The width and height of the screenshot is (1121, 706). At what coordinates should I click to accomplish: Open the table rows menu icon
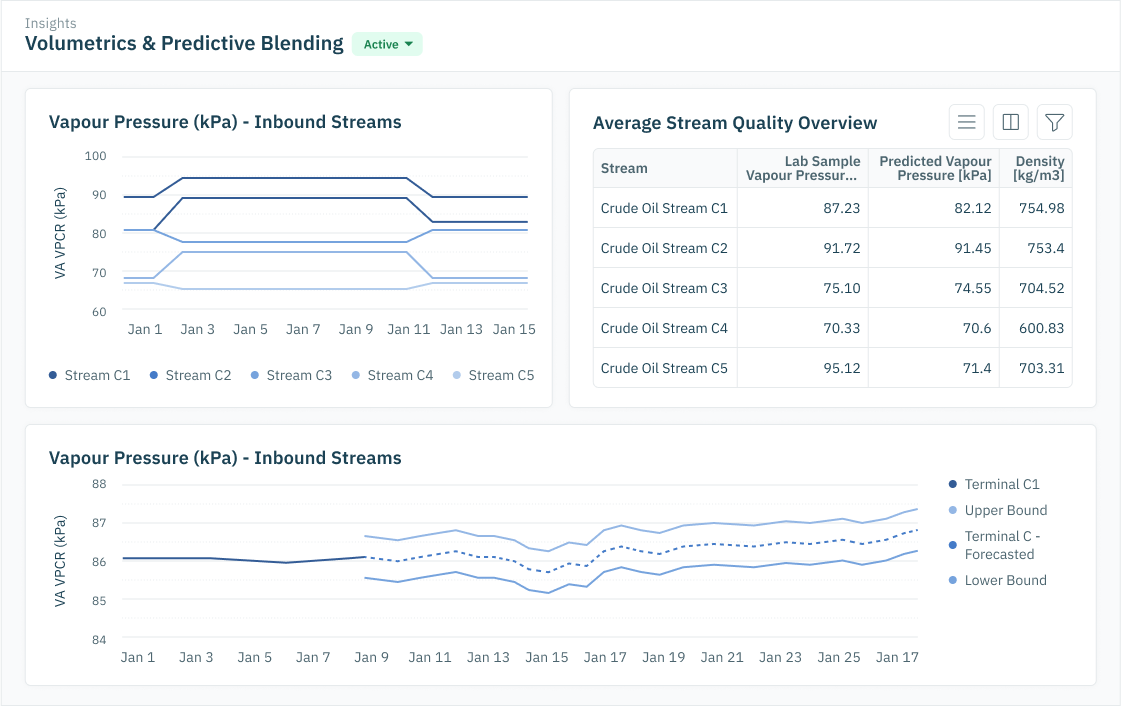point(967,122)
